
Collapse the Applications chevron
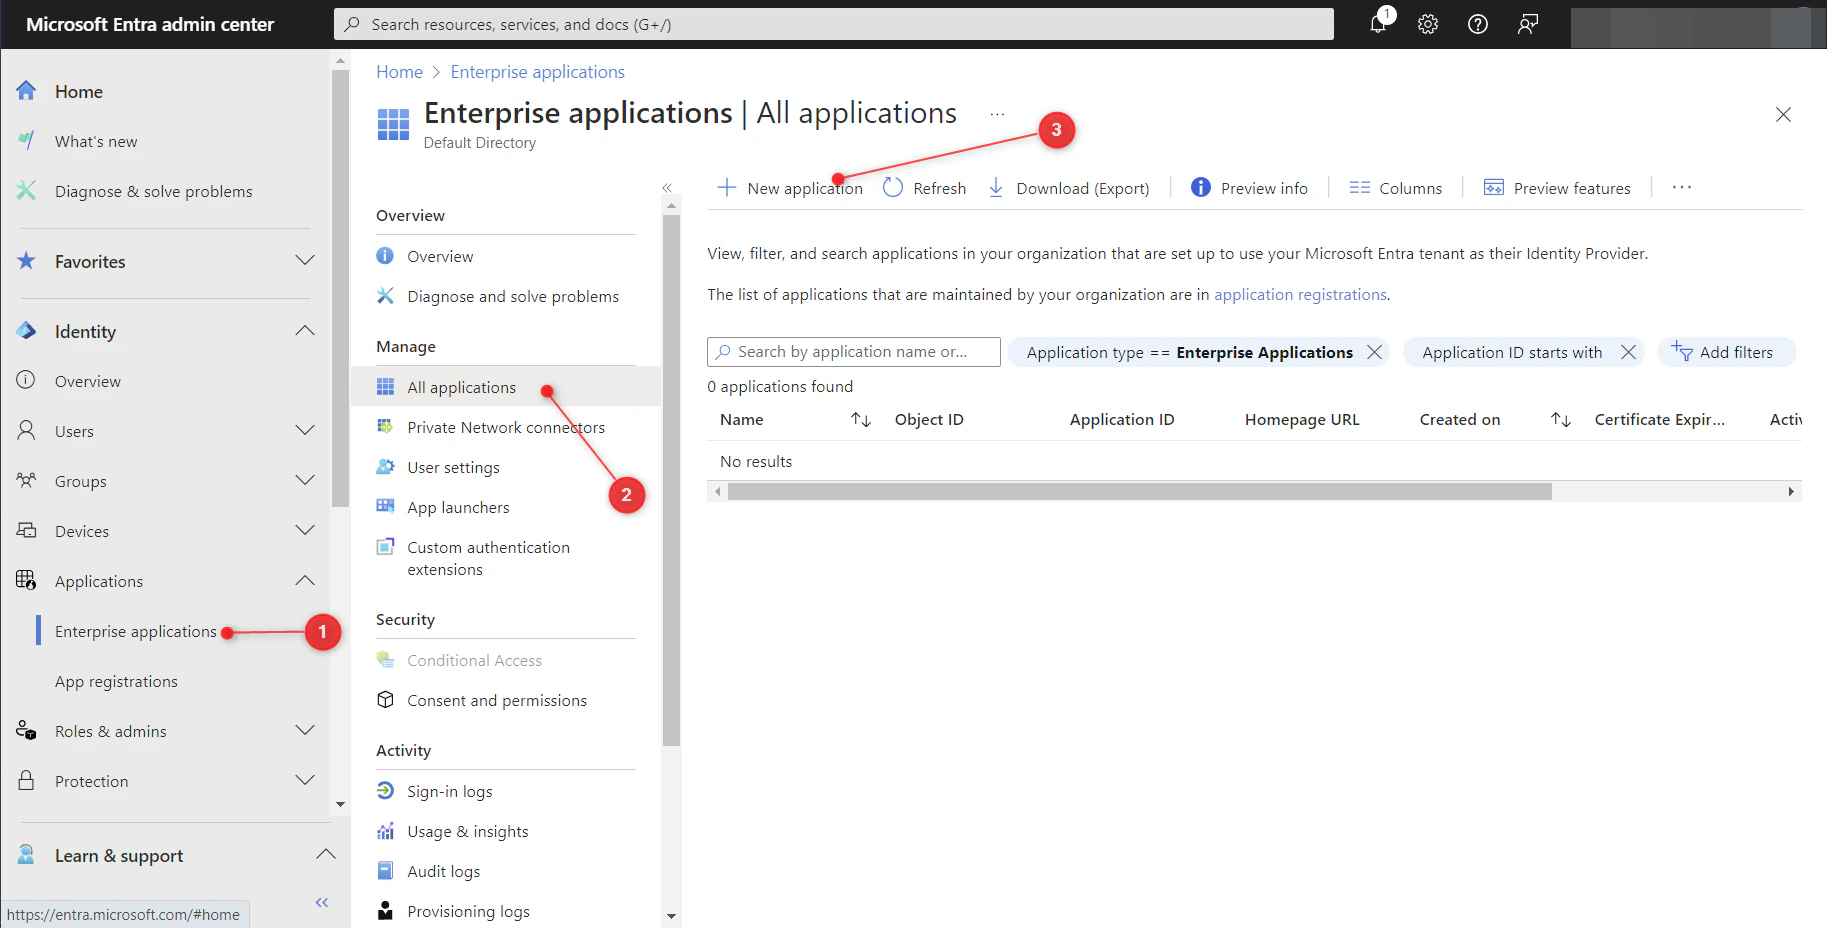coord(305,580)
